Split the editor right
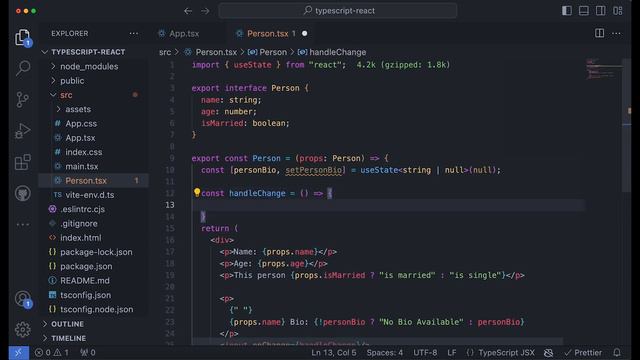The width and height of the screenshot is (640, 360). tap(599, 33)
